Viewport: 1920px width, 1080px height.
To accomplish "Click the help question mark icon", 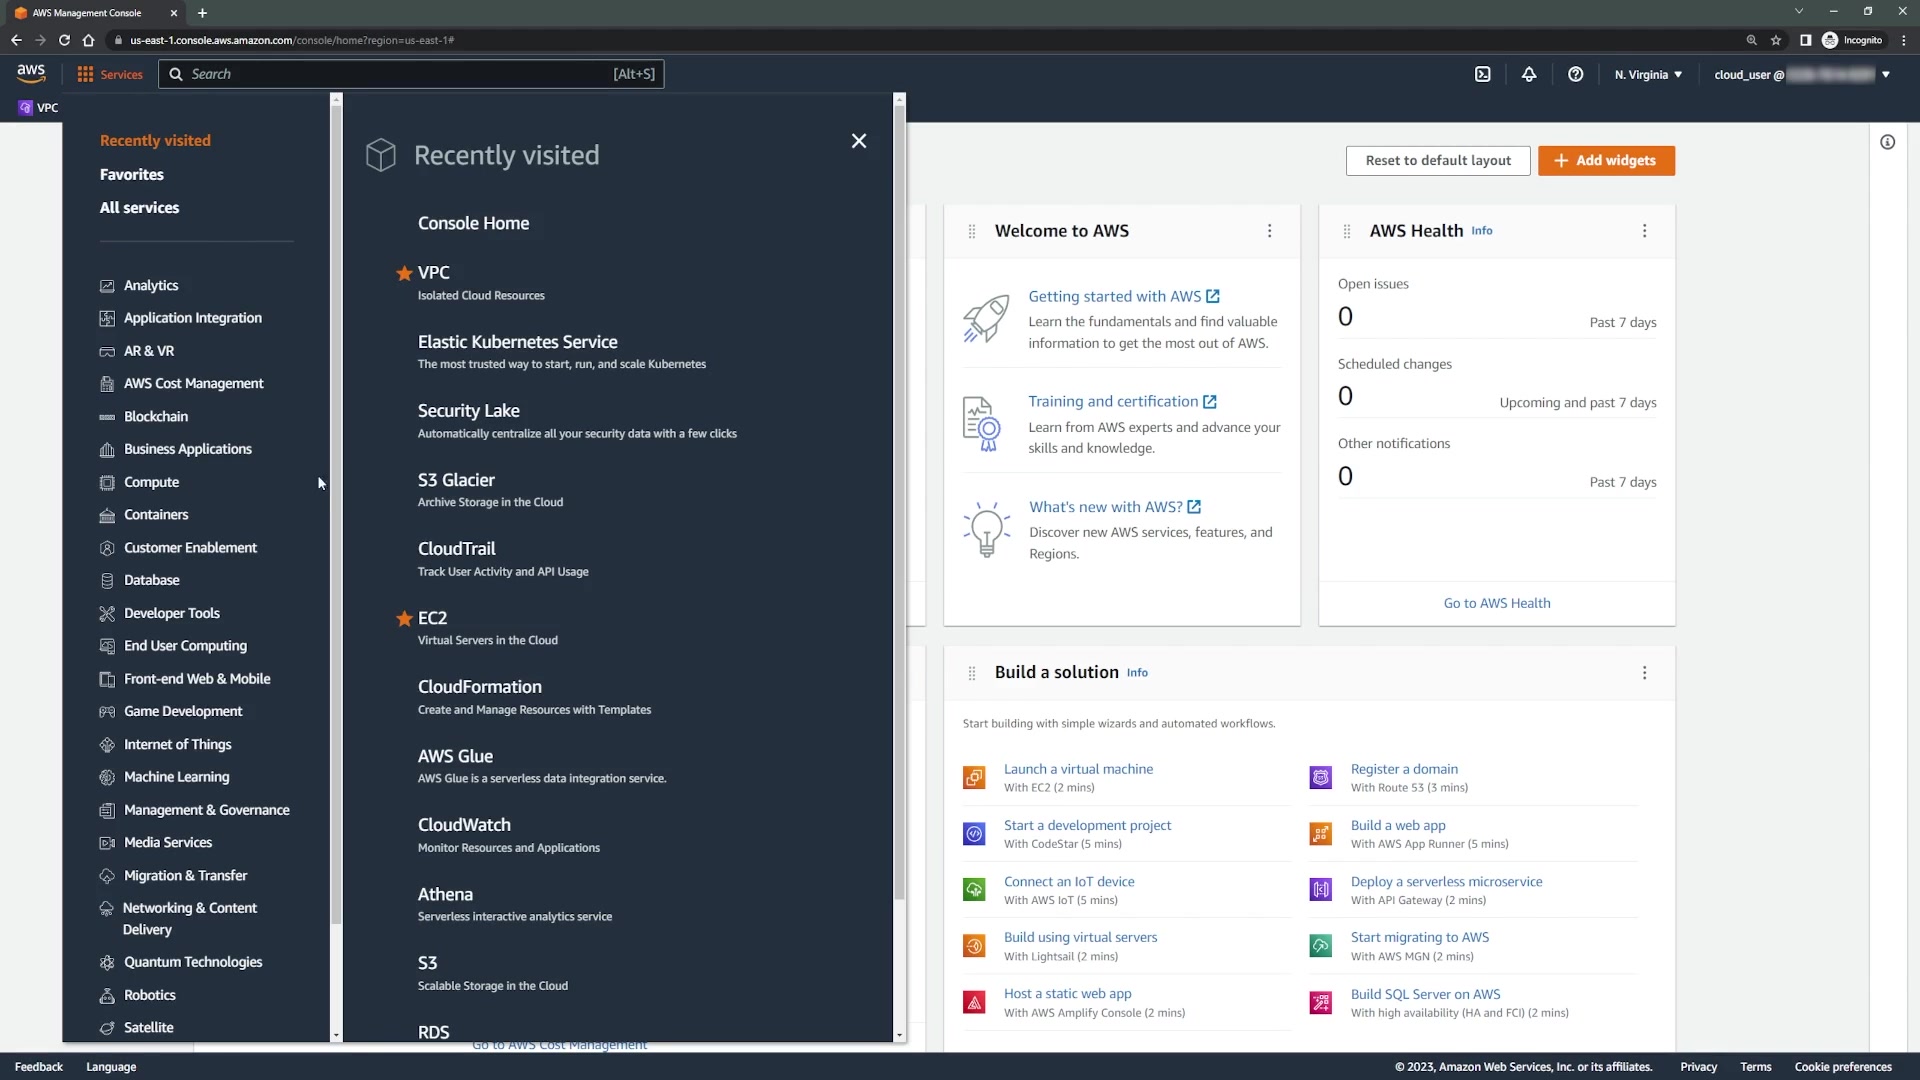I will click(x=1575, y=74).
